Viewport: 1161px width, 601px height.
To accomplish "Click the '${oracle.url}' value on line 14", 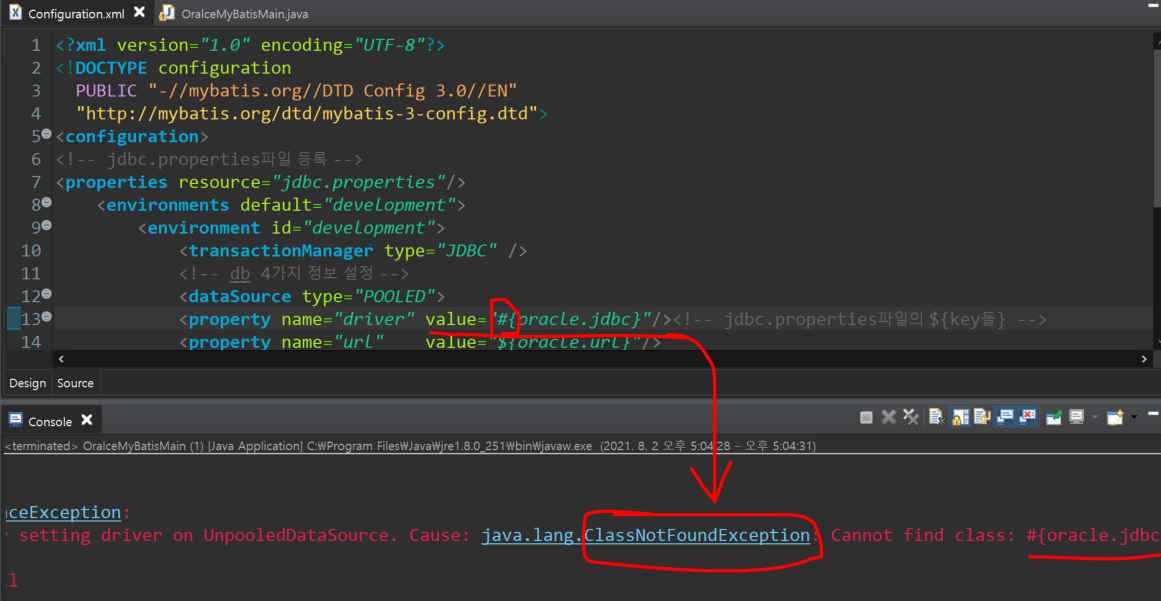I will click(567, 342).
